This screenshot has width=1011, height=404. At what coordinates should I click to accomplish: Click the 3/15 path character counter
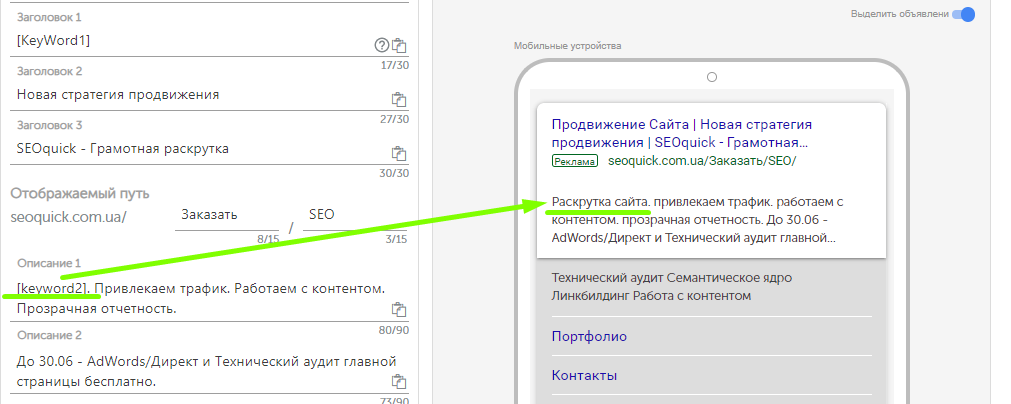pyautogui.click(x=397, y=239)
